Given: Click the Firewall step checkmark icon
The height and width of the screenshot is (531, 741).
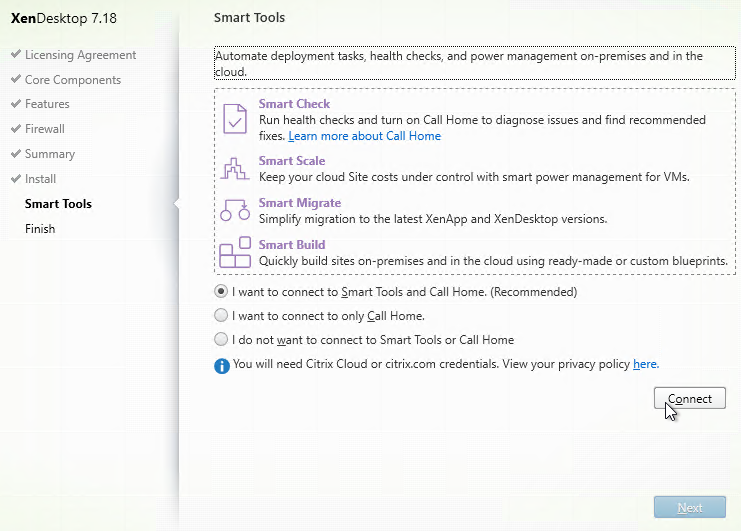Looking at the screenshot, I should pyautogui.click(x=15, y=129).
